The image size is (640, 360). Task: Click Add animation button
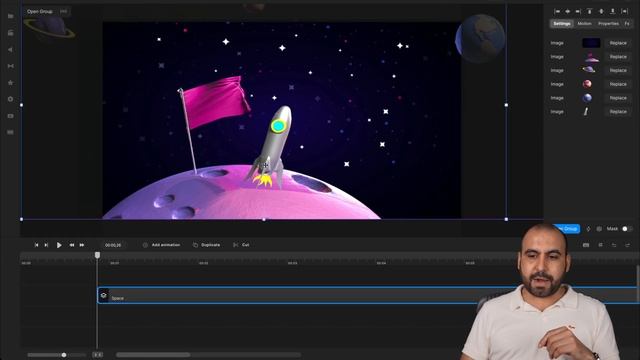pos(161,245)
